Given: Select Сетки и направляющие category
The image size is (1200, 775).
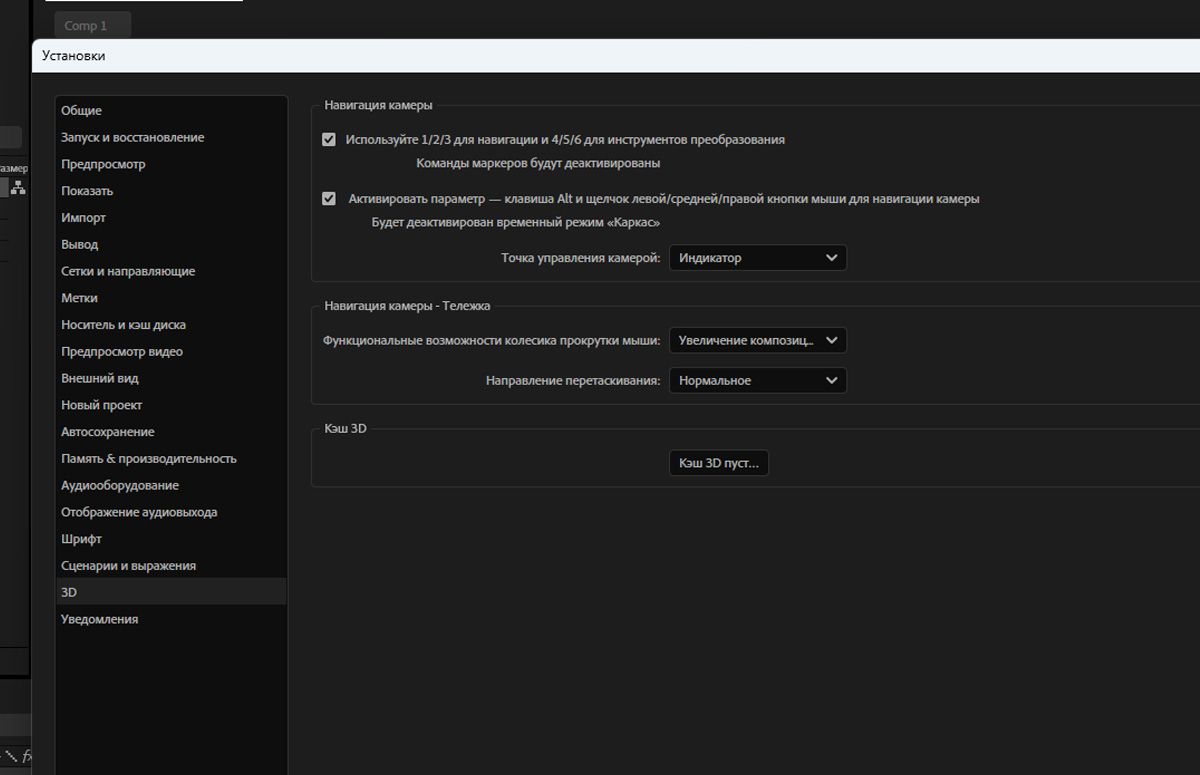Looking at the screenshot, I should pos(171,271).
